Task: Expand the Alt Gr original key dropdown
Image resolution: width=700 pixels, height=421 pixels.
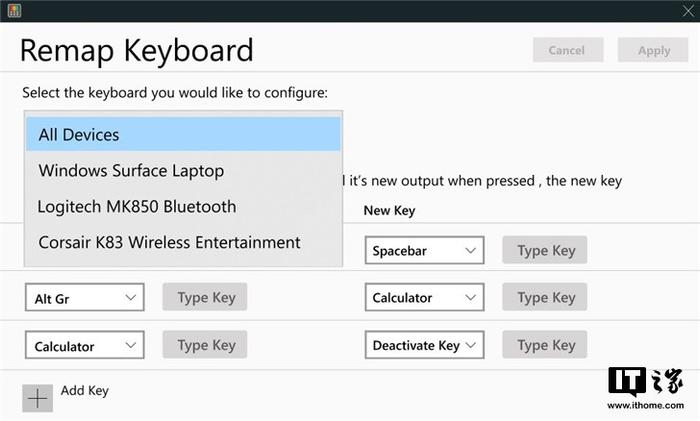Action: (x=85, y=297)
